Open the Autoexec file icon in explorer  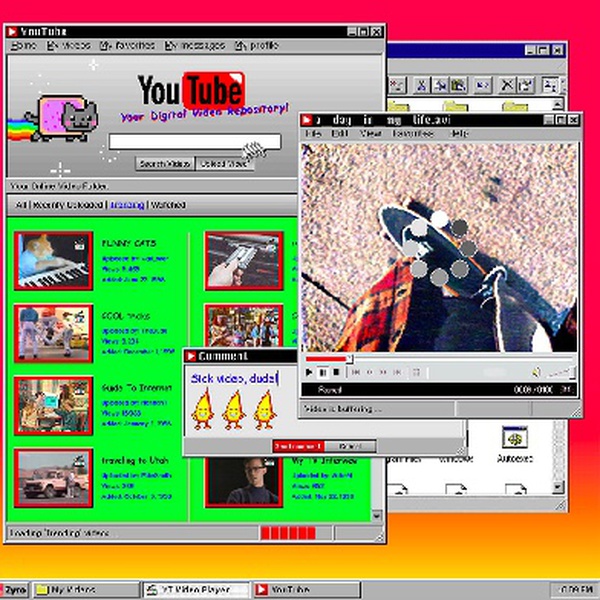(x=515, y=444)
